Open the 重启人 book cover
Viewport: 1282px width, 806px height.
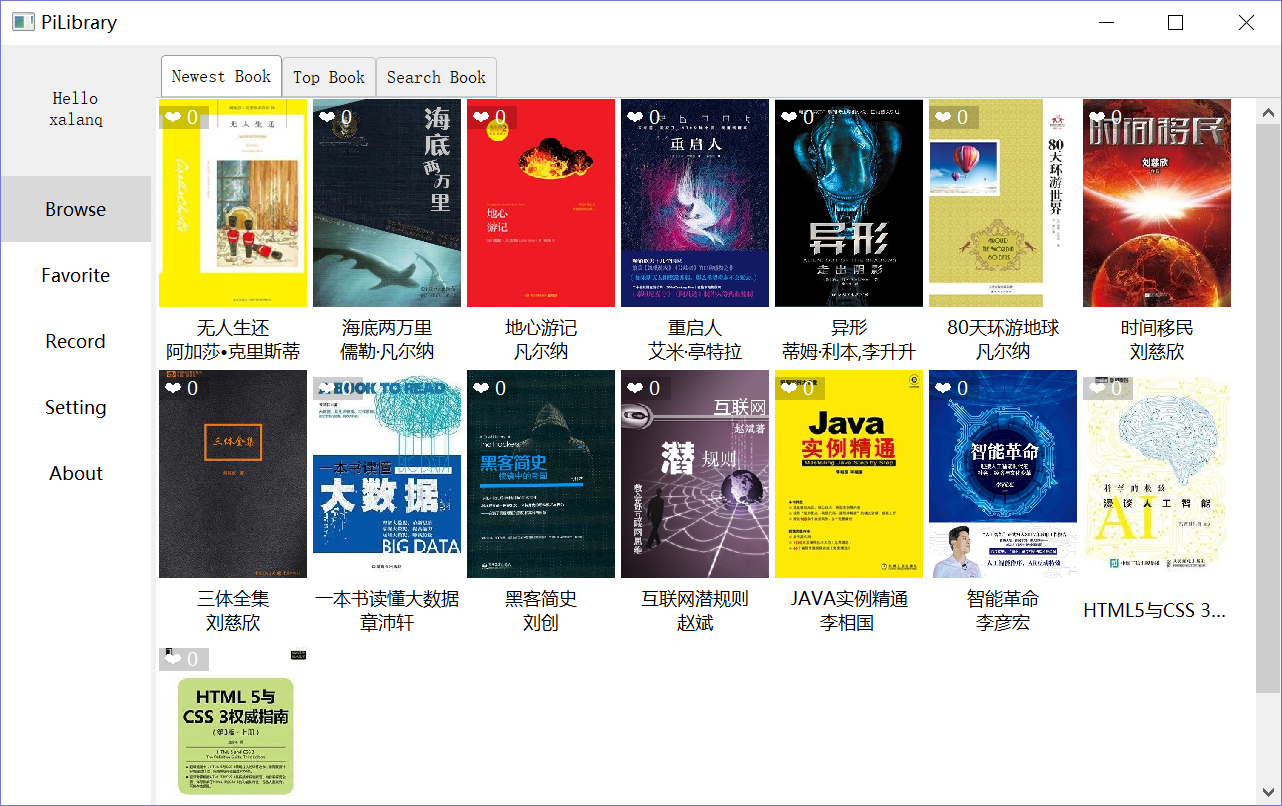point(695,203)
